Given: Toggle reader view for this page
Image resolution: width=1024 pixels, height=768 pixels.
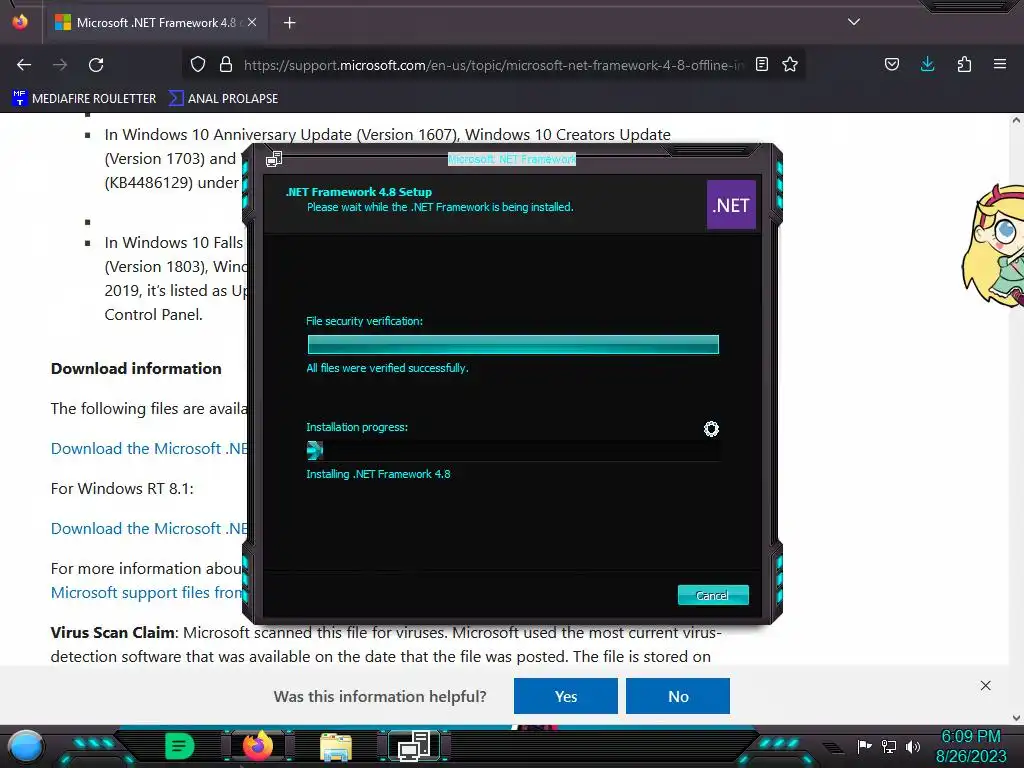Looking at the screenshot, I should (761, 65).
